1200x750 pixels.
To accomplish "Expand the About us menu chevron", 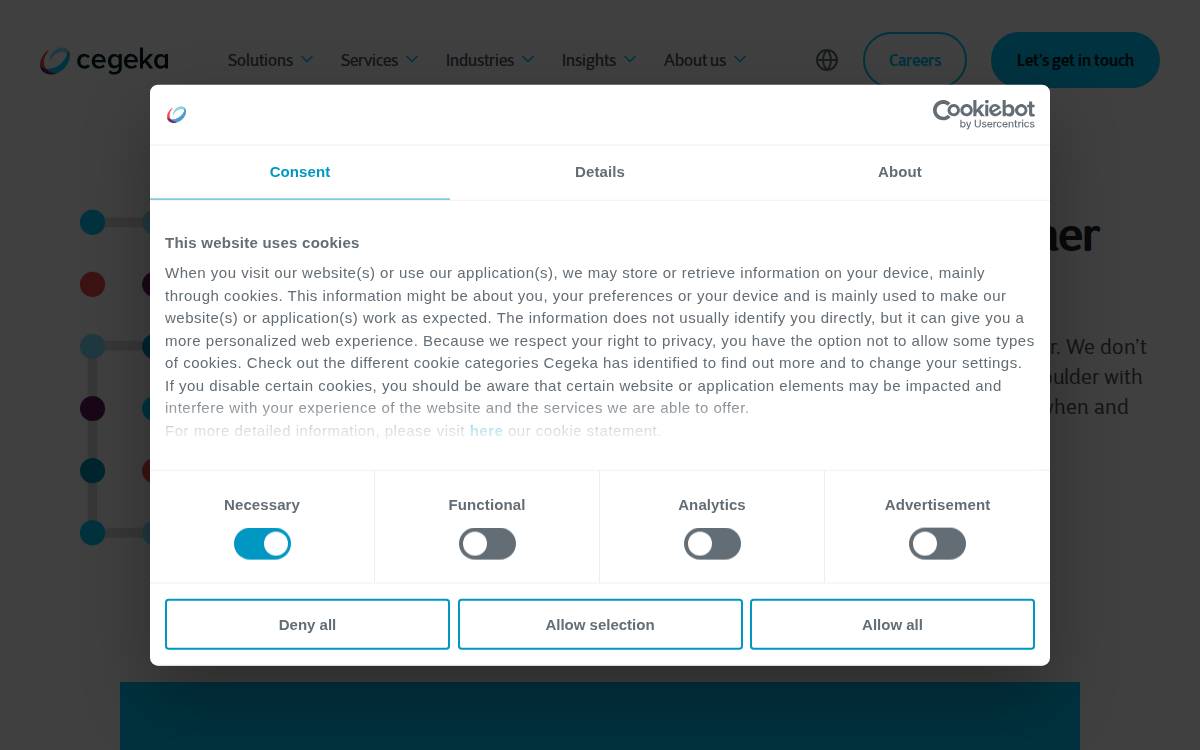I will (x=740, y=60).
